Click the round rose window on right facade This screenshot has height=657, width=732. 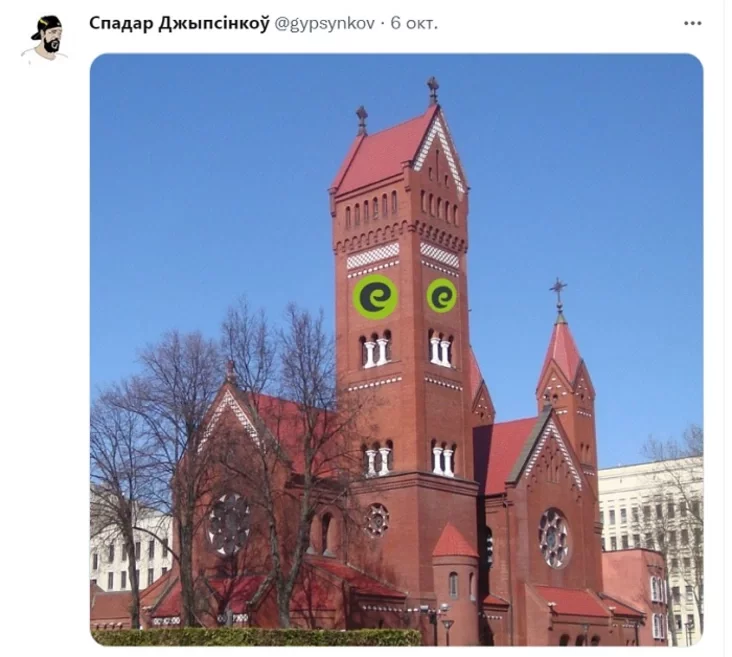[554, 538]
